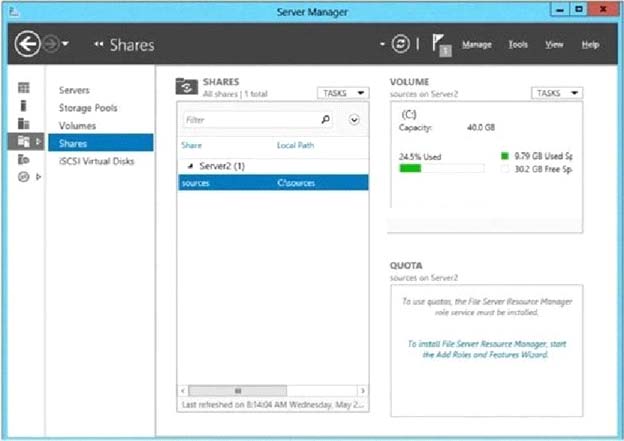Go to Storage Pools page

90,108
